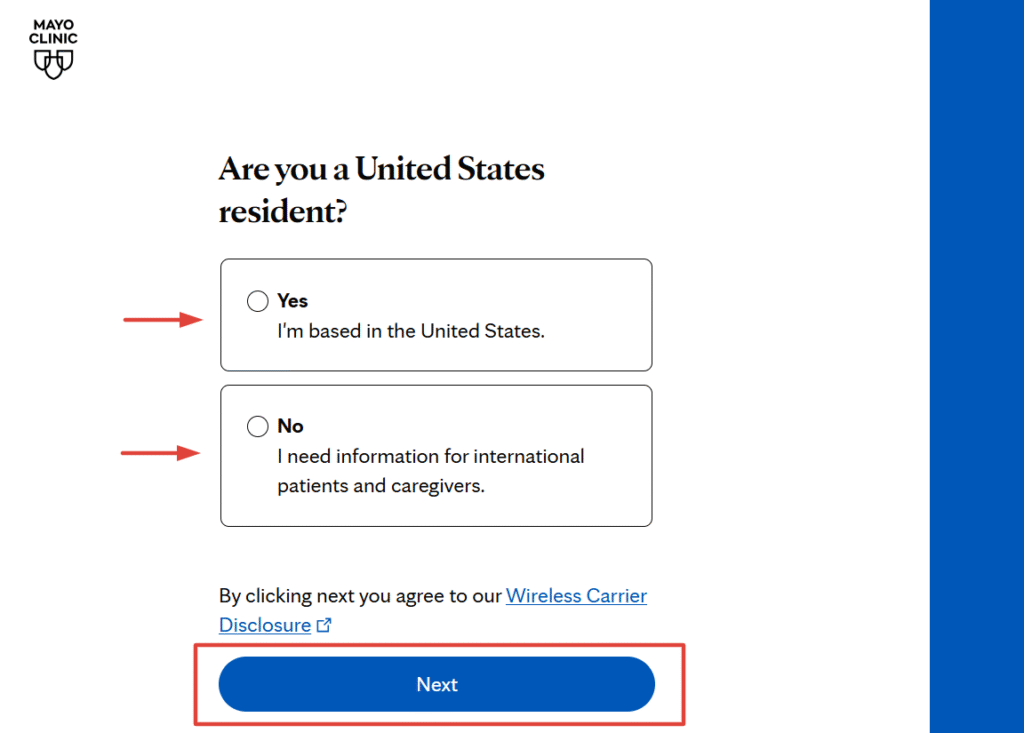Click the Mayo Clinic shield emblem

click(x=53, y=64)
